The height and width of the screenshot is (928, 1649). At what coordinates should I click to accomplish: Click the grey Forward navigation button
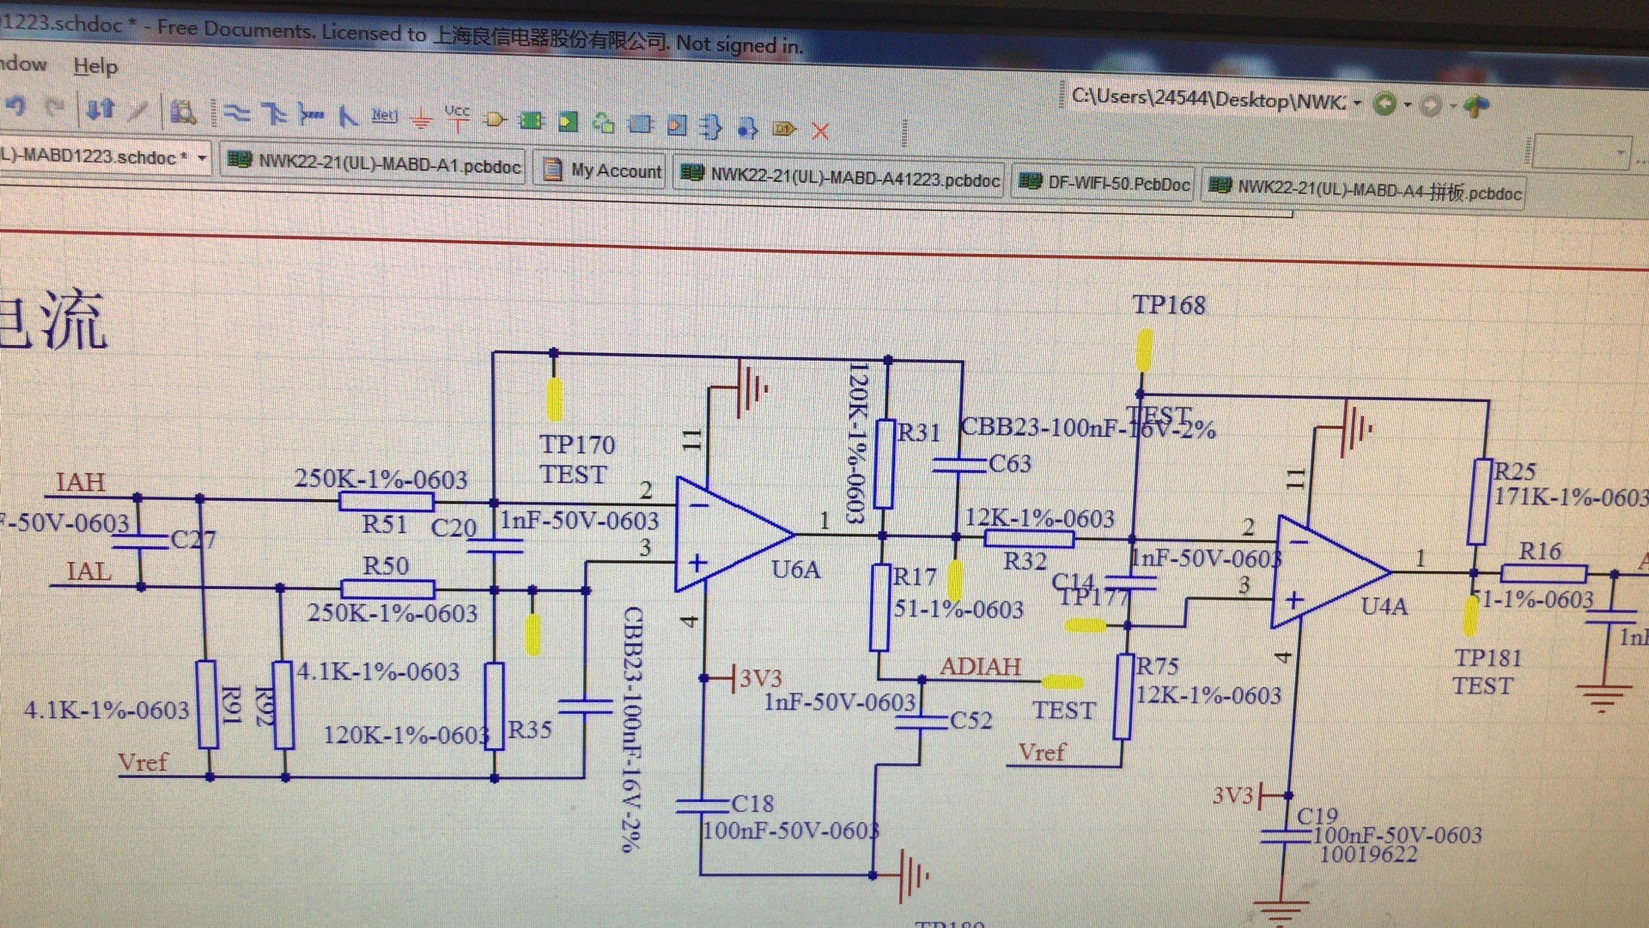tap(1431, 105)
